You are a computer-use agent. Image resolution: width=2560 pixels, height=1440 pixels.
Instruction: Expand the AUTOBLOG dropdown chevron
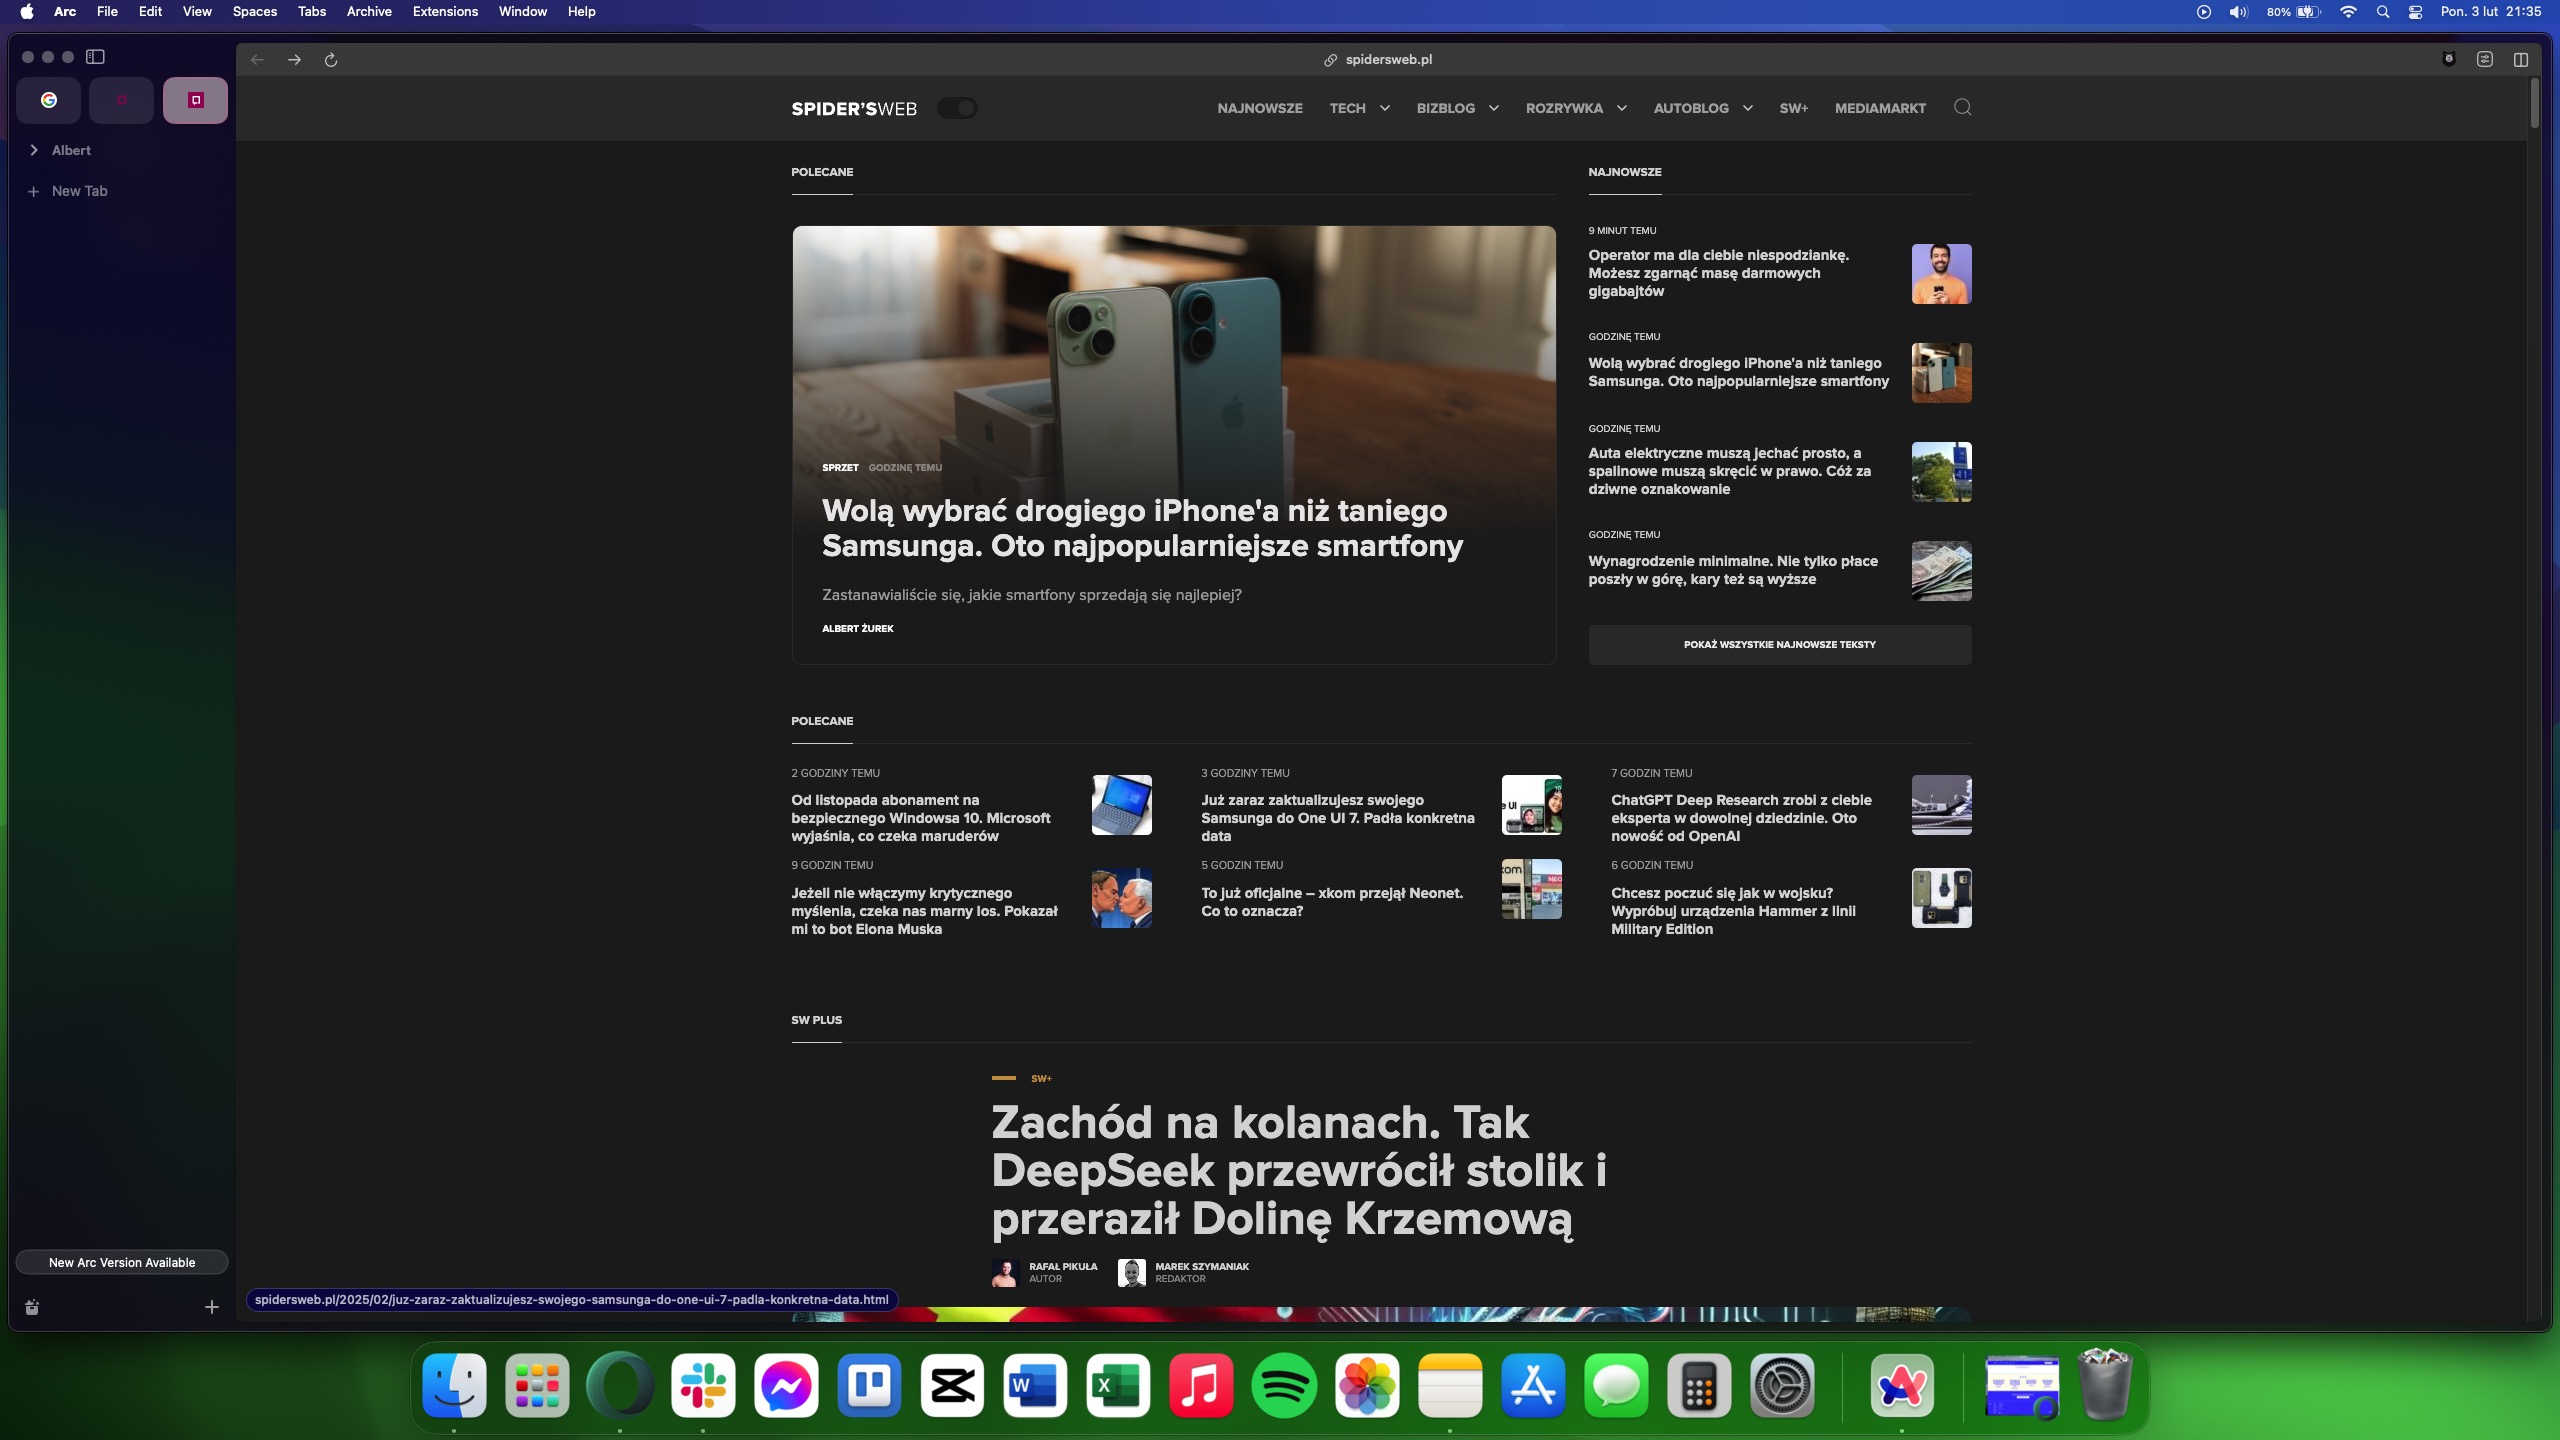(1748, 108)
